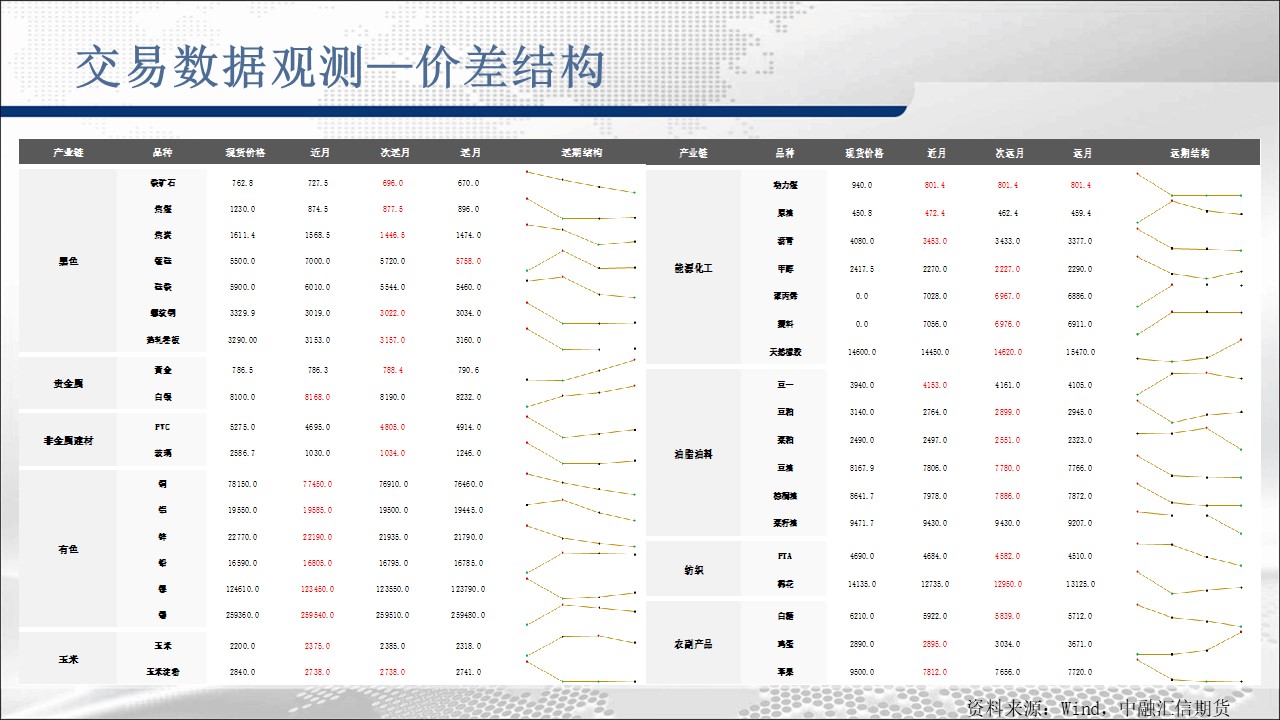This screenshot has width=1280, height=720.
Task: Select the 能源化工 category cell
Action: pos(693,269)
